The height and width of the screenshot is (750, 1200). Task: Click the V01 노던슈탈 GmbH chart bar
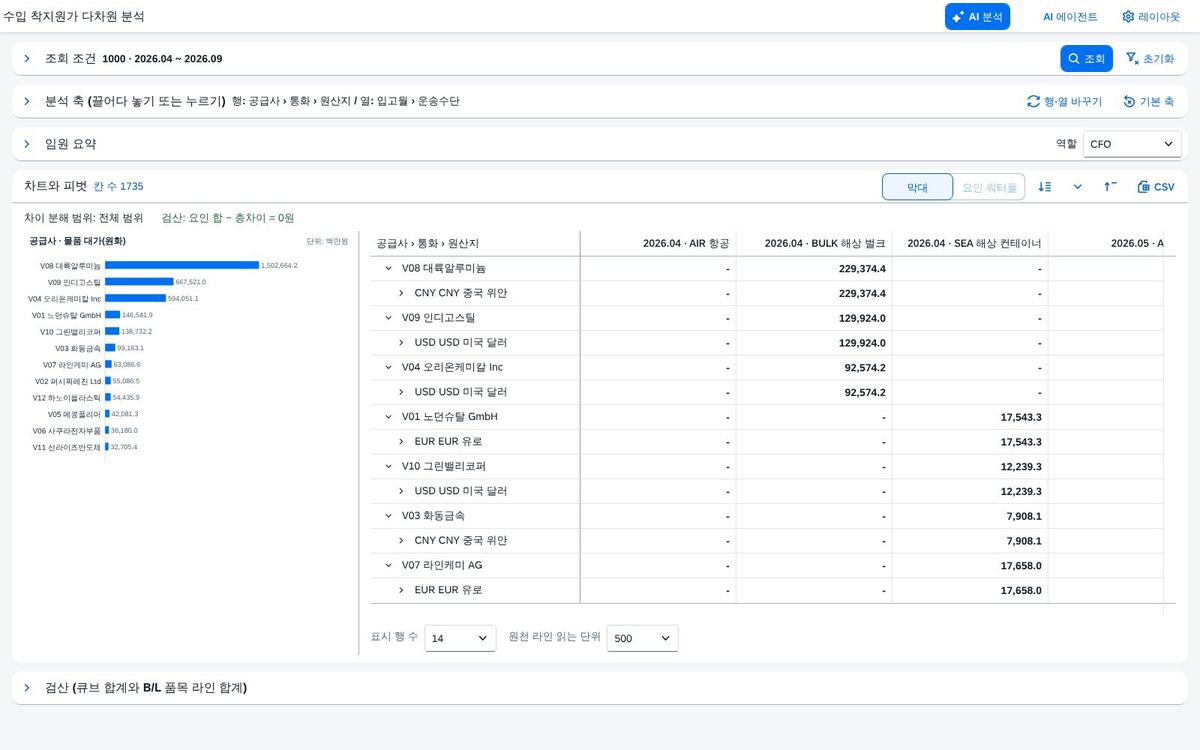(112, 315)
